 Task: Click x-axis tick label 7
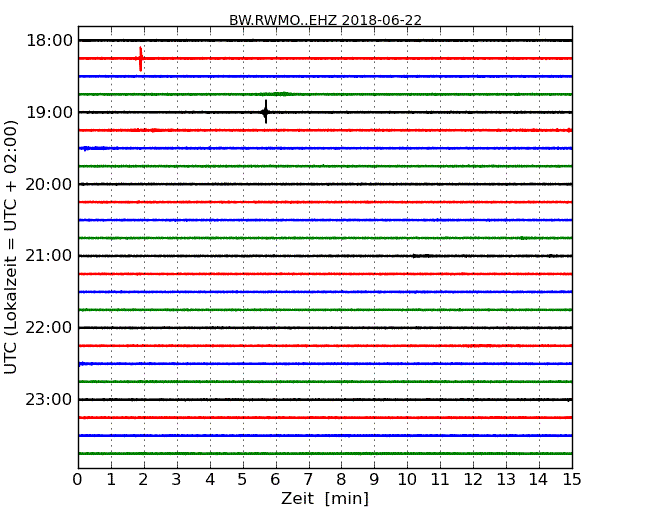click(x=308, y=479)
